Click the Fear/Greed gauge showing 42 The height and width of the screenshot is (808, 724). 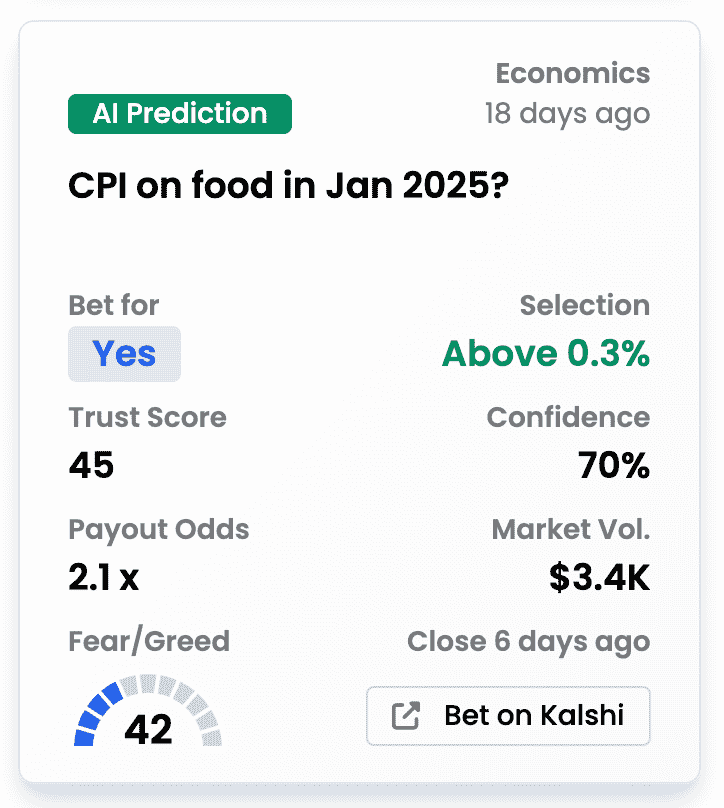click(148, 711)
